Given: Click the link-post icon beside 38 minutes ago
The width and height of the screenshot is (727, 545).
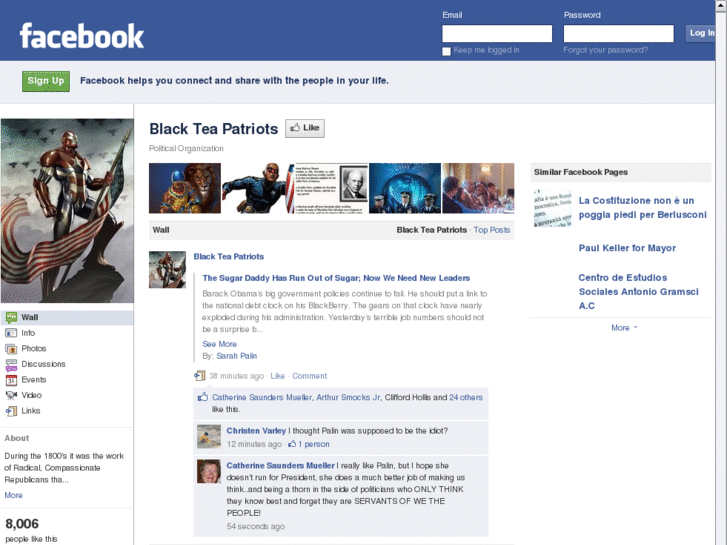Looking at the screenshot, I should pyautogui.click(x=200, y=376).
